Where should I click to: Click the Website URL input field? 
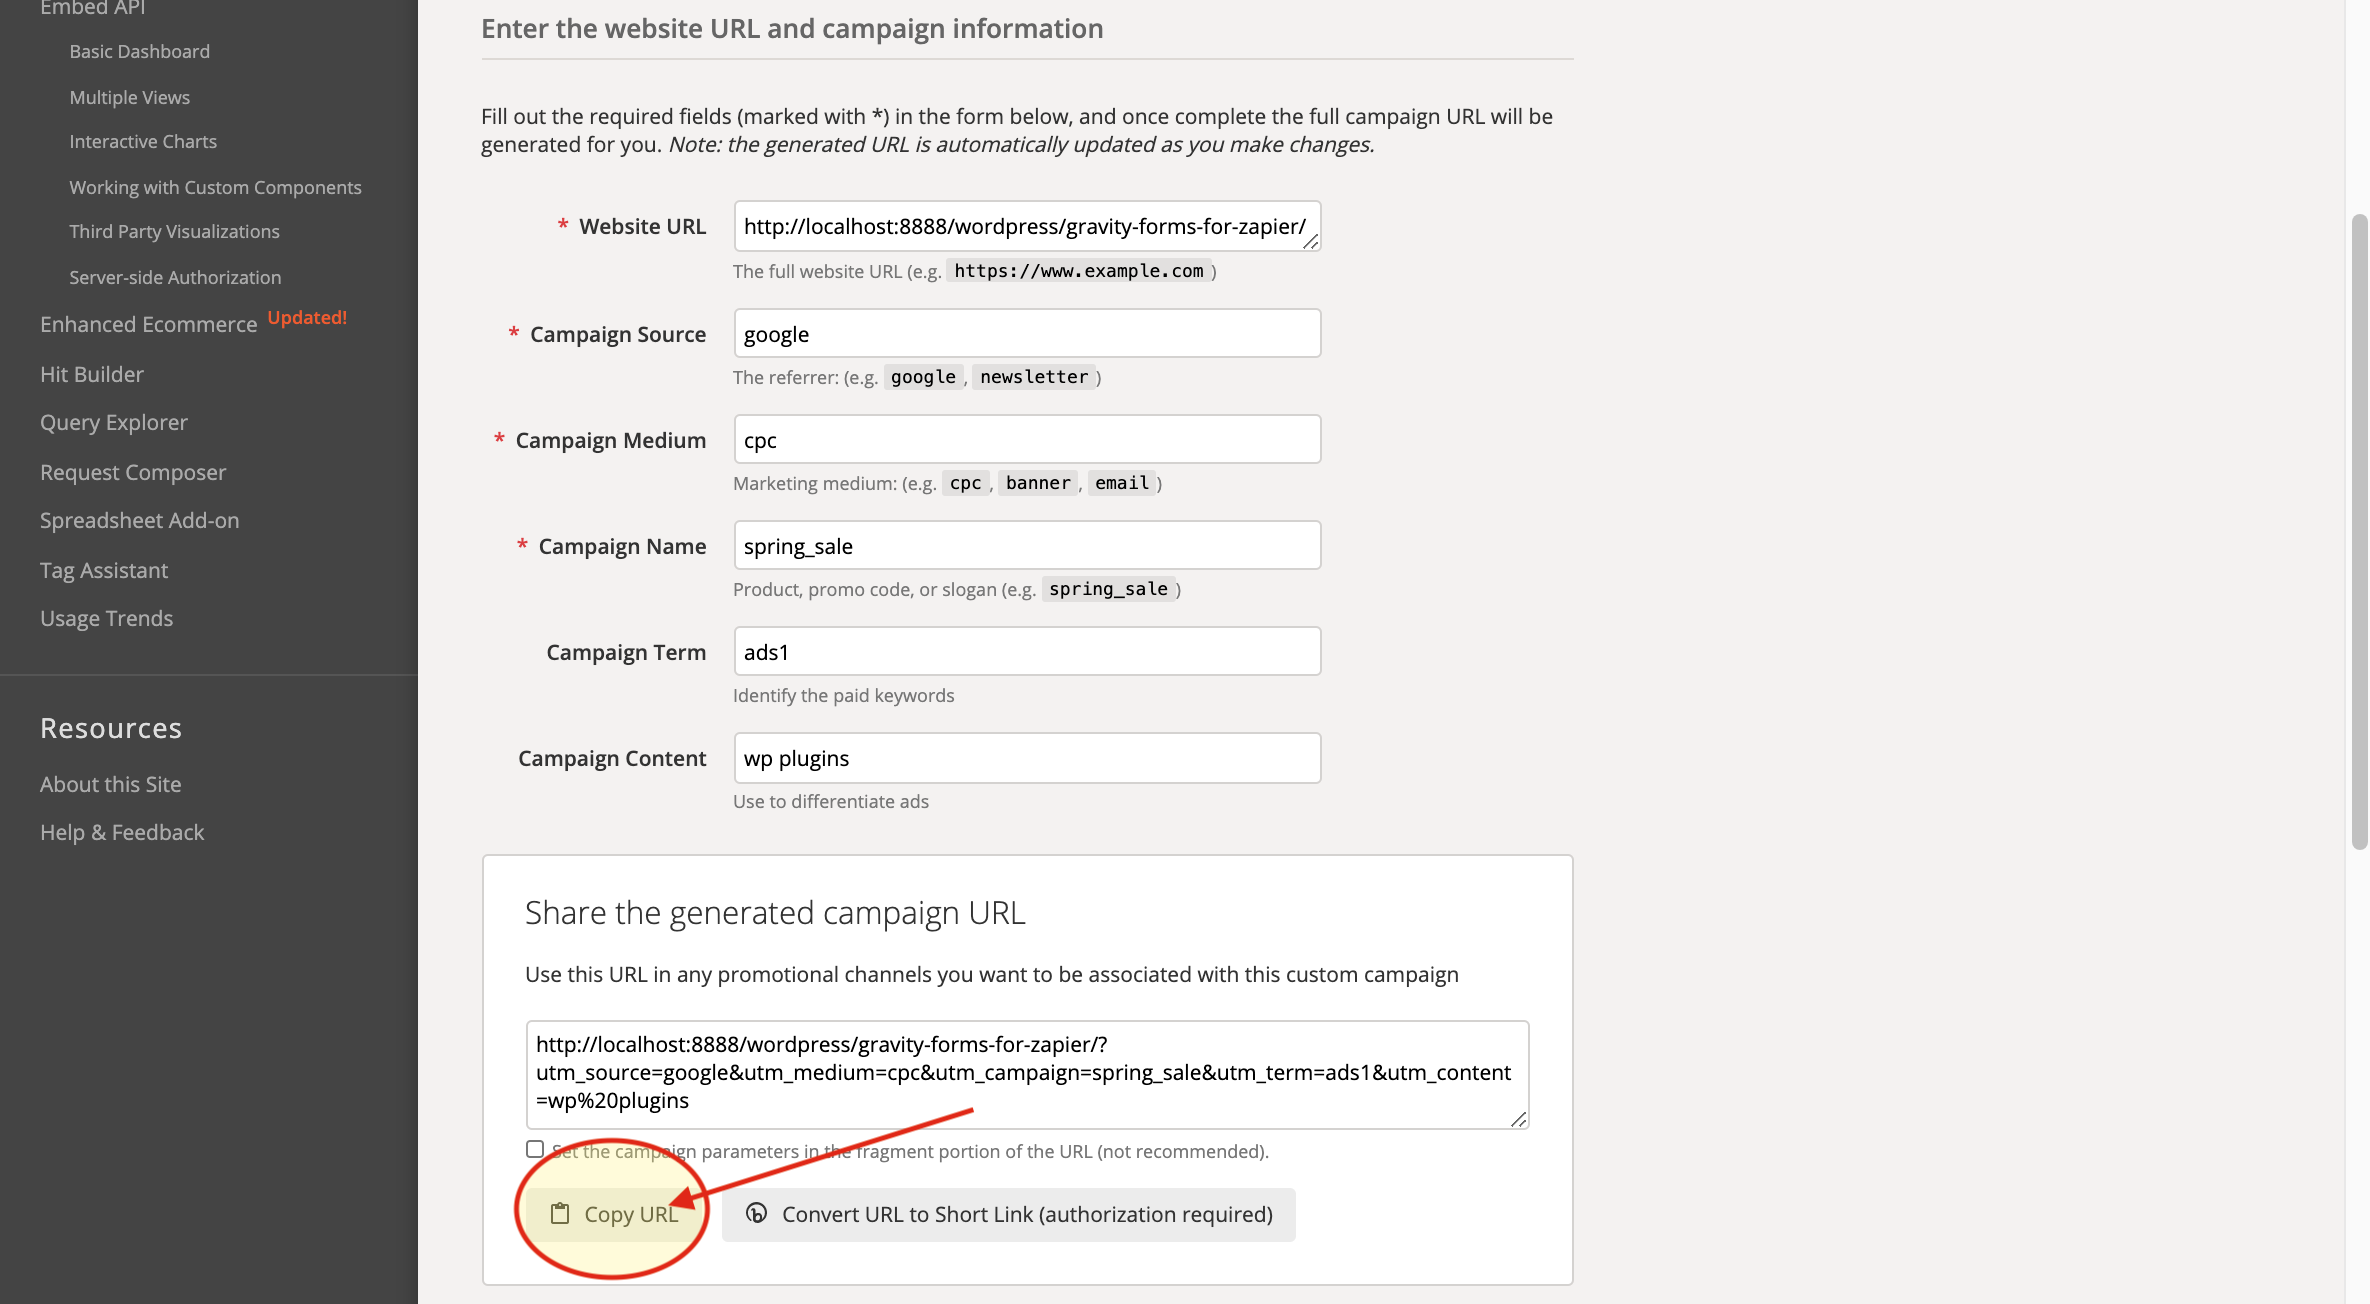(x=1027, y=226)
